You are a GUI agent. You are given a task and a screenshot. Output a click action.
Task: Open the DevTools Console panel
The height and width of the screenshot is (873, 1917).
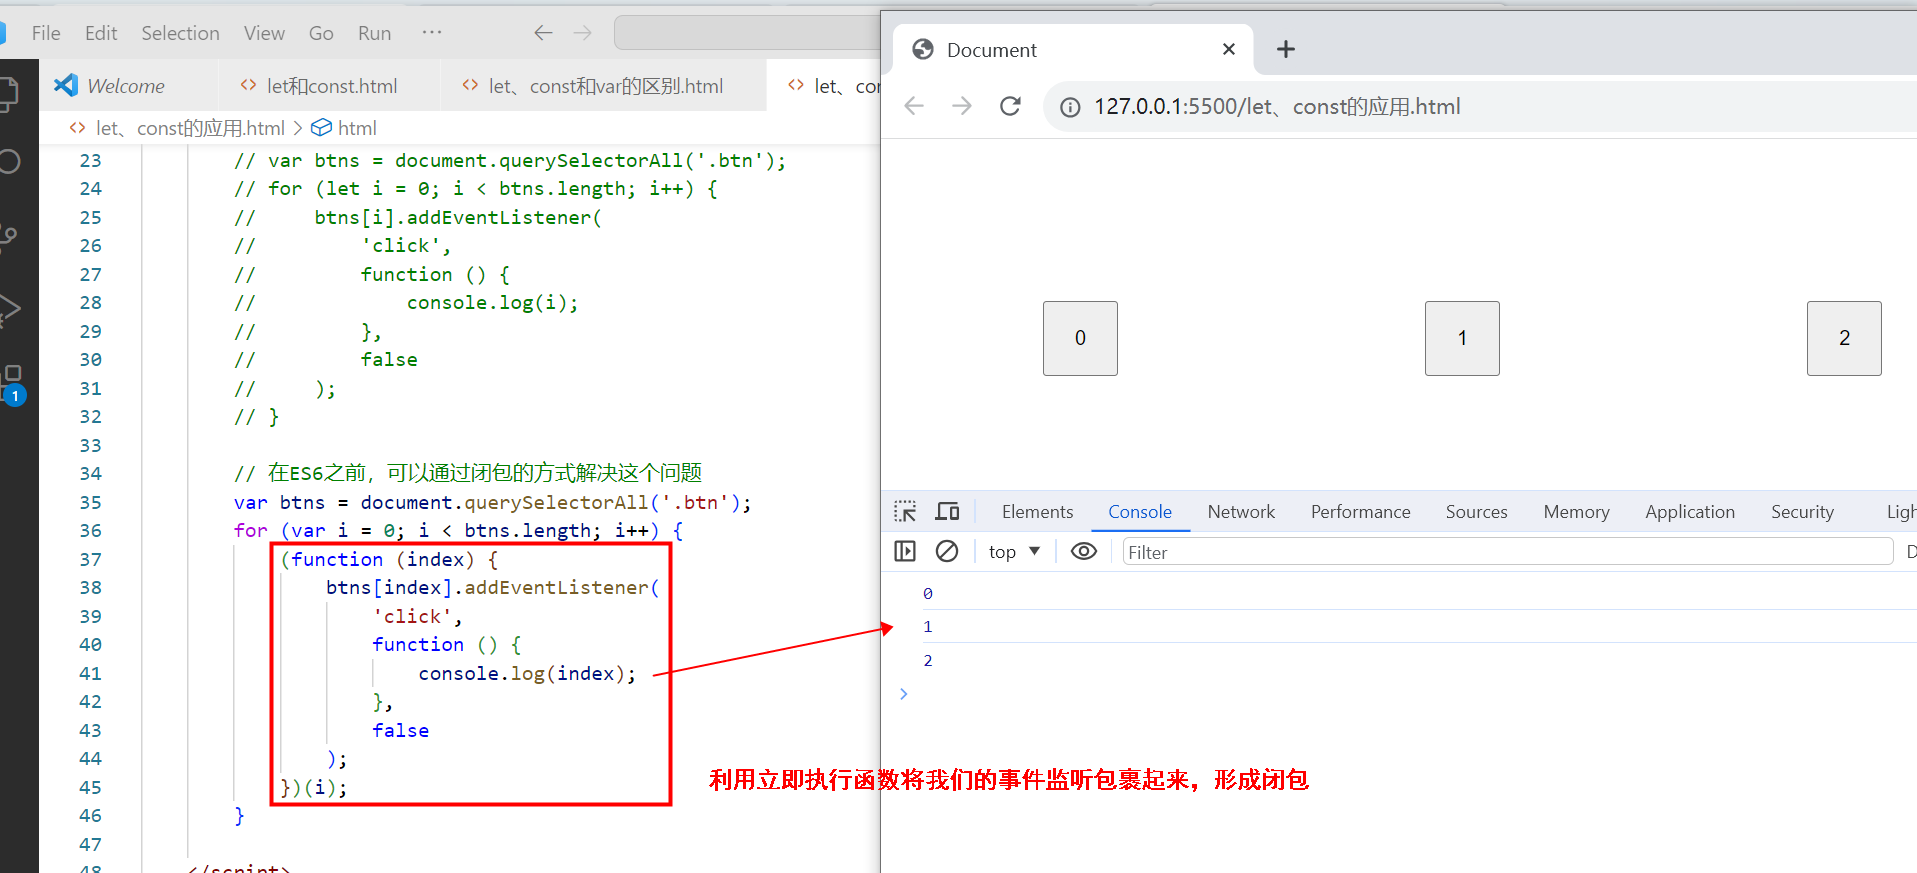click(x=1140, y=512)
